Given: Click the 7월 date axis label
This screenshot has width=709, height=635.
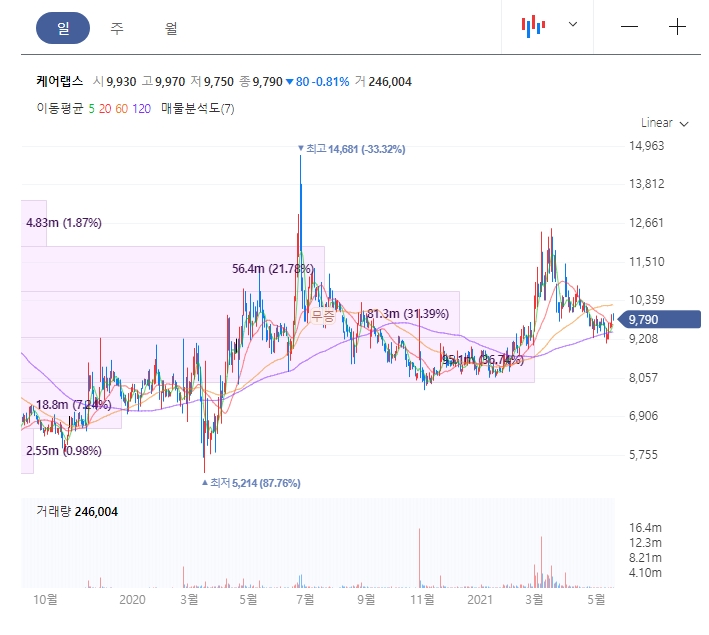Looking at the screenshot, I should click(x=305, y=600).
